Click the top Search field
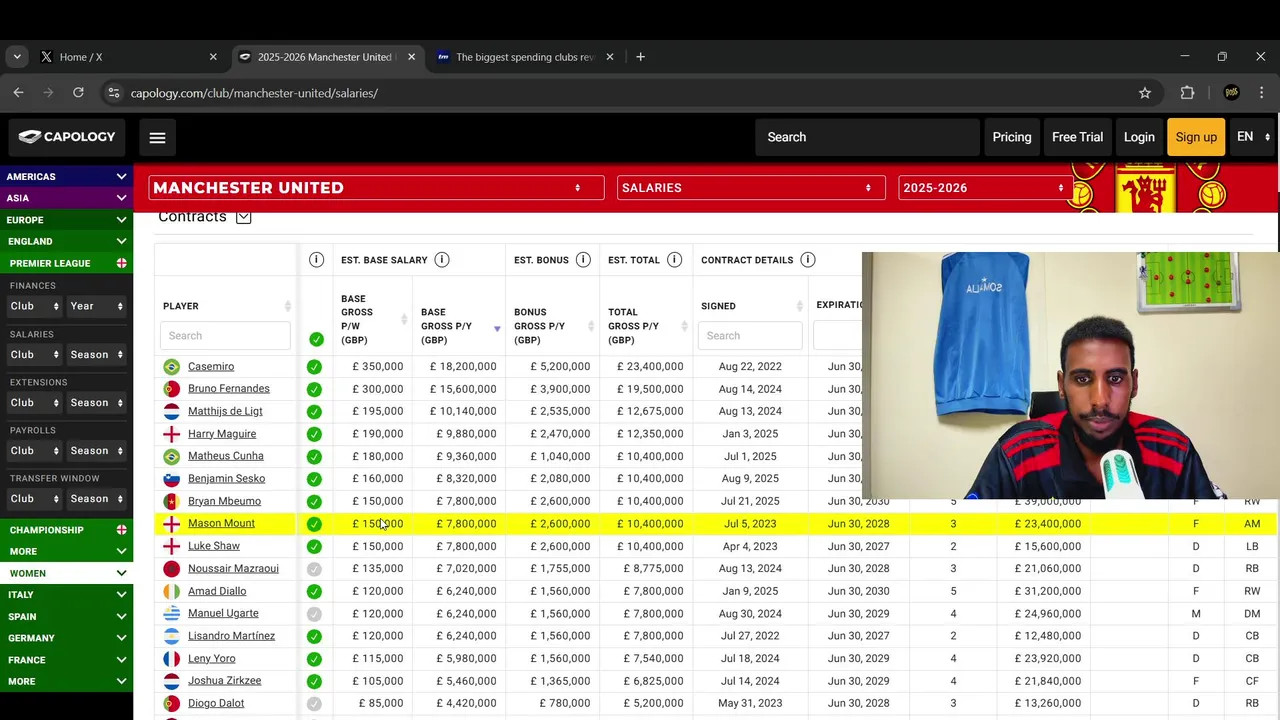The image size is (1280, 720). point(867,137)
